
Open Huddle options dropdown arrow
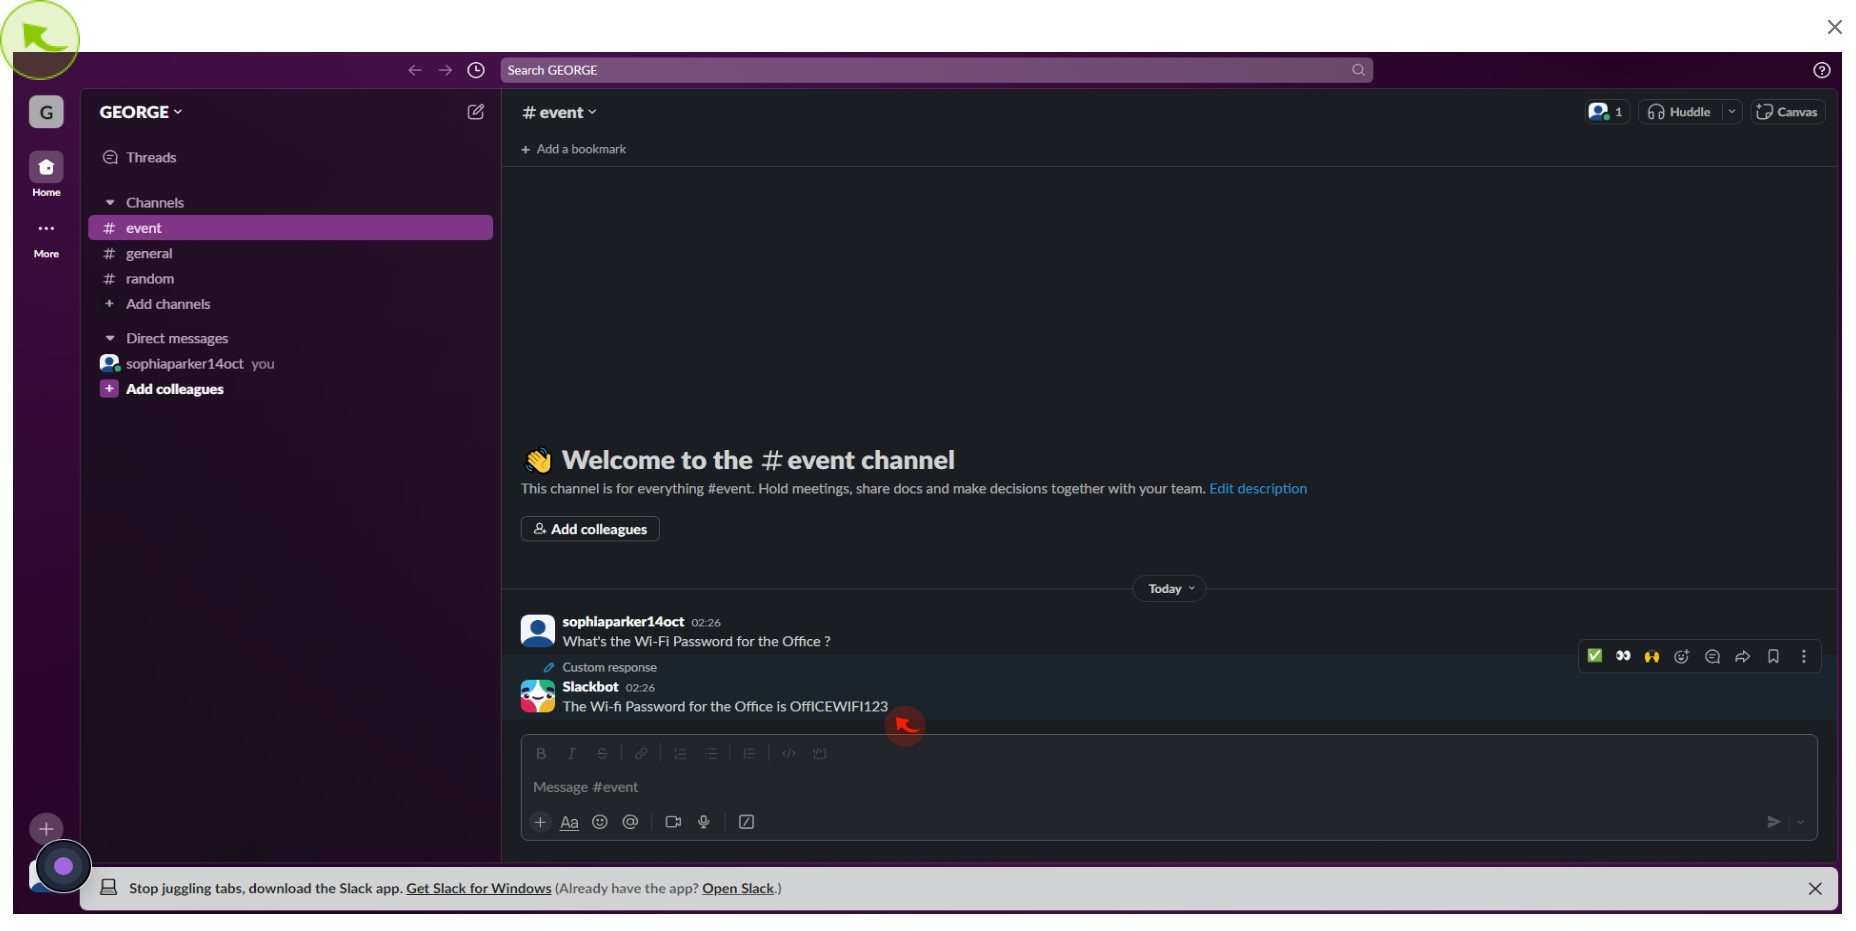point(1731,112)
